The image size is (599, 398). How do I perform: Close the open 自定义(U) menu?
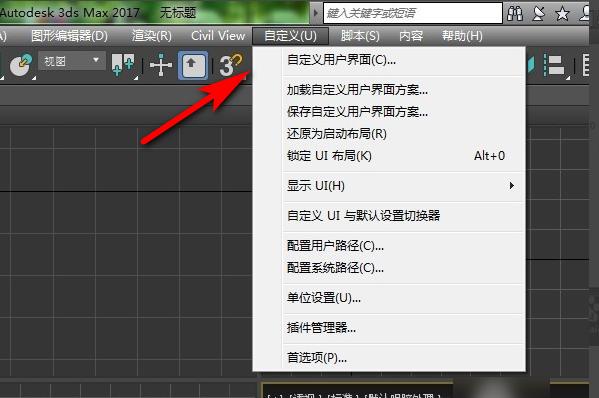[290, 36]
